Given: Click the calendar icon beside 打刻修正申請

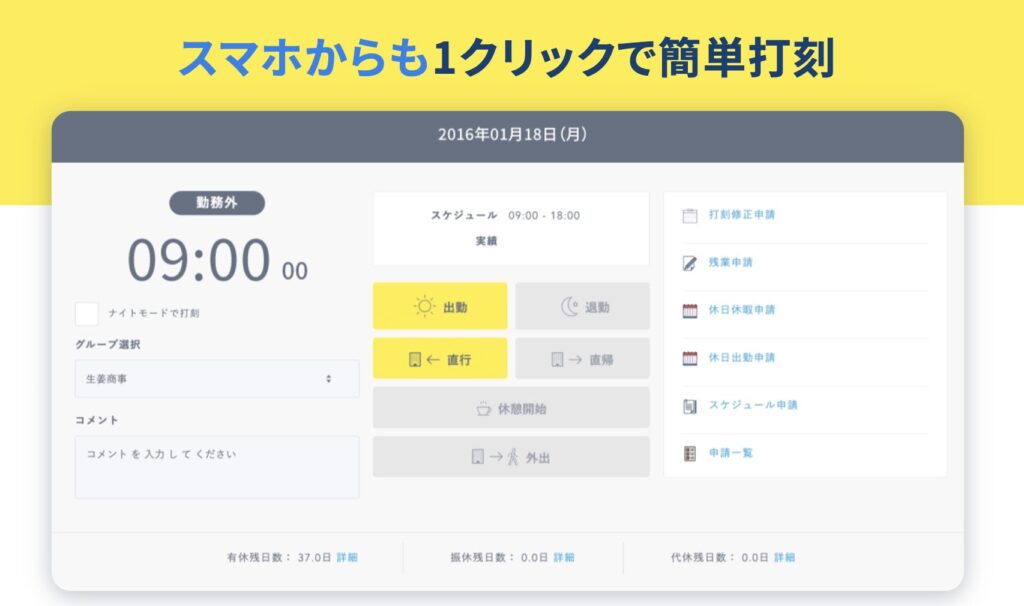Looking at the screenshot, I should point(689,215).
